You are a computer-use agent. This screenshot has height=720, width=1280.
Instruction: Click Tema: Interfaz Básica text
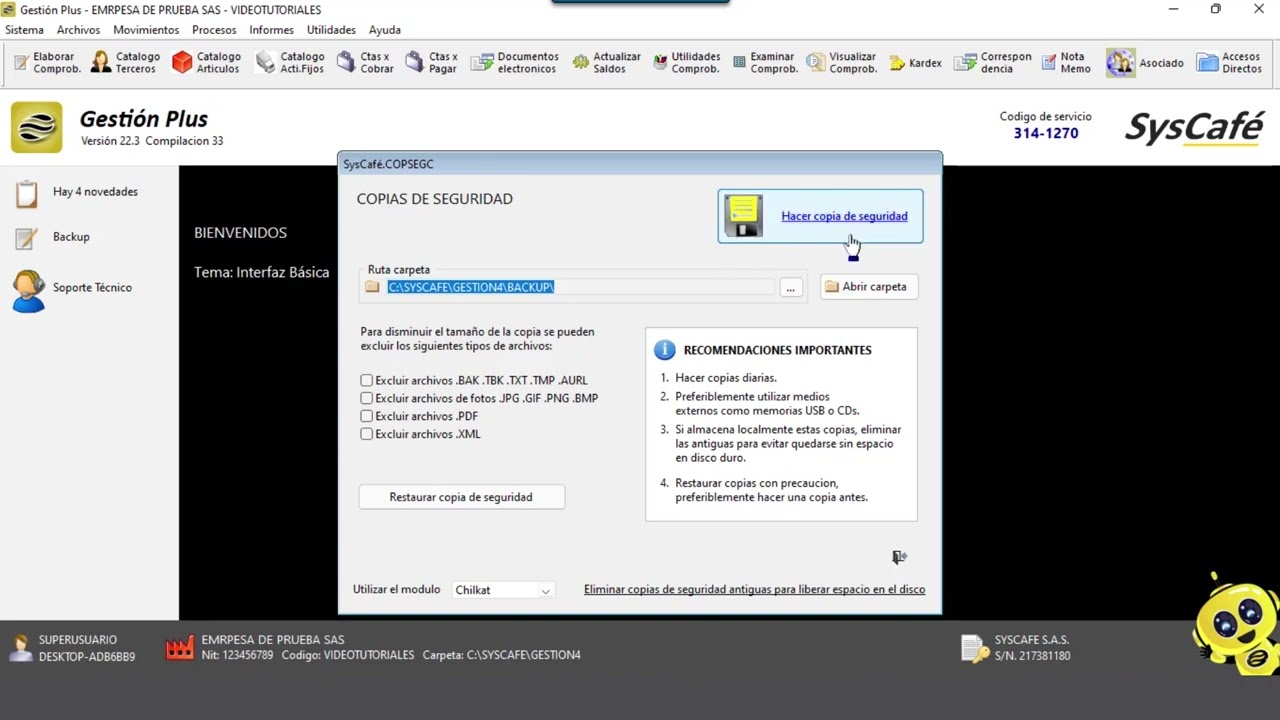coord(261,272)
